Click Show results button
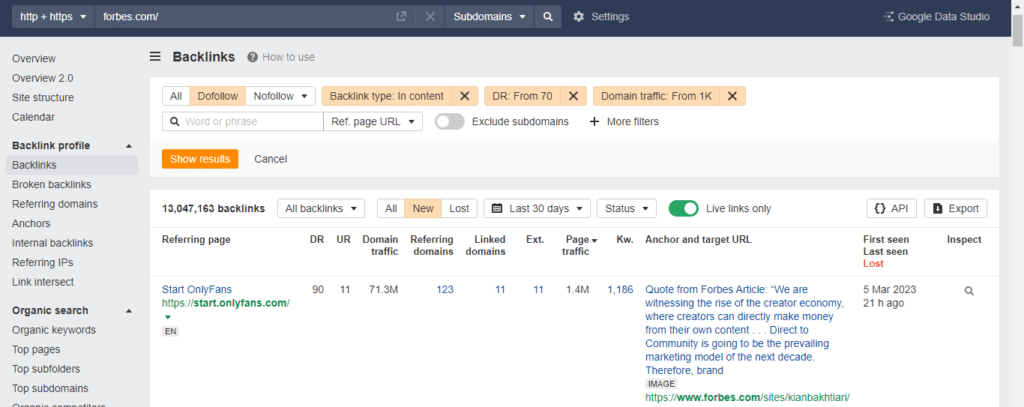Image resolution: width=1024 pixels, height=407 pixels. click(x=200, y=159)
